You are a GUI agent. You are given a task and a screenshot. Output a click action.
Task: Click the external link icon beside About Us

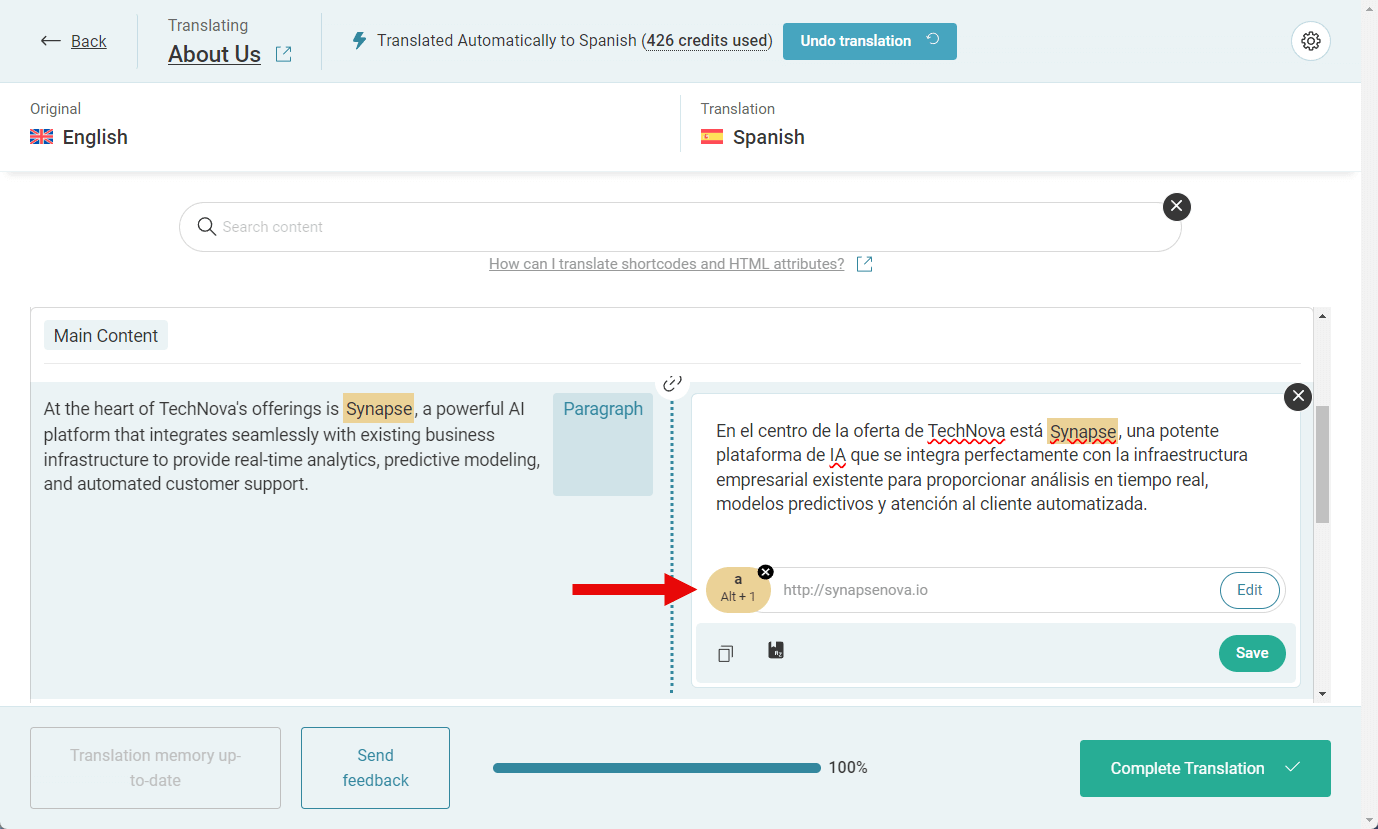[x=284, y=54]
